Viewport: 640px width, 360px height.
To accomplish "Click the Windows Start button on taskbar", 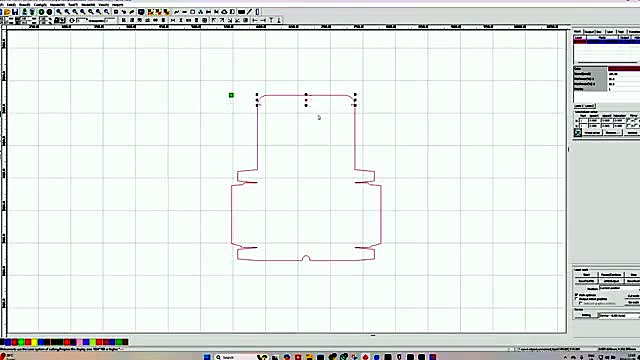I will point(207,357).
